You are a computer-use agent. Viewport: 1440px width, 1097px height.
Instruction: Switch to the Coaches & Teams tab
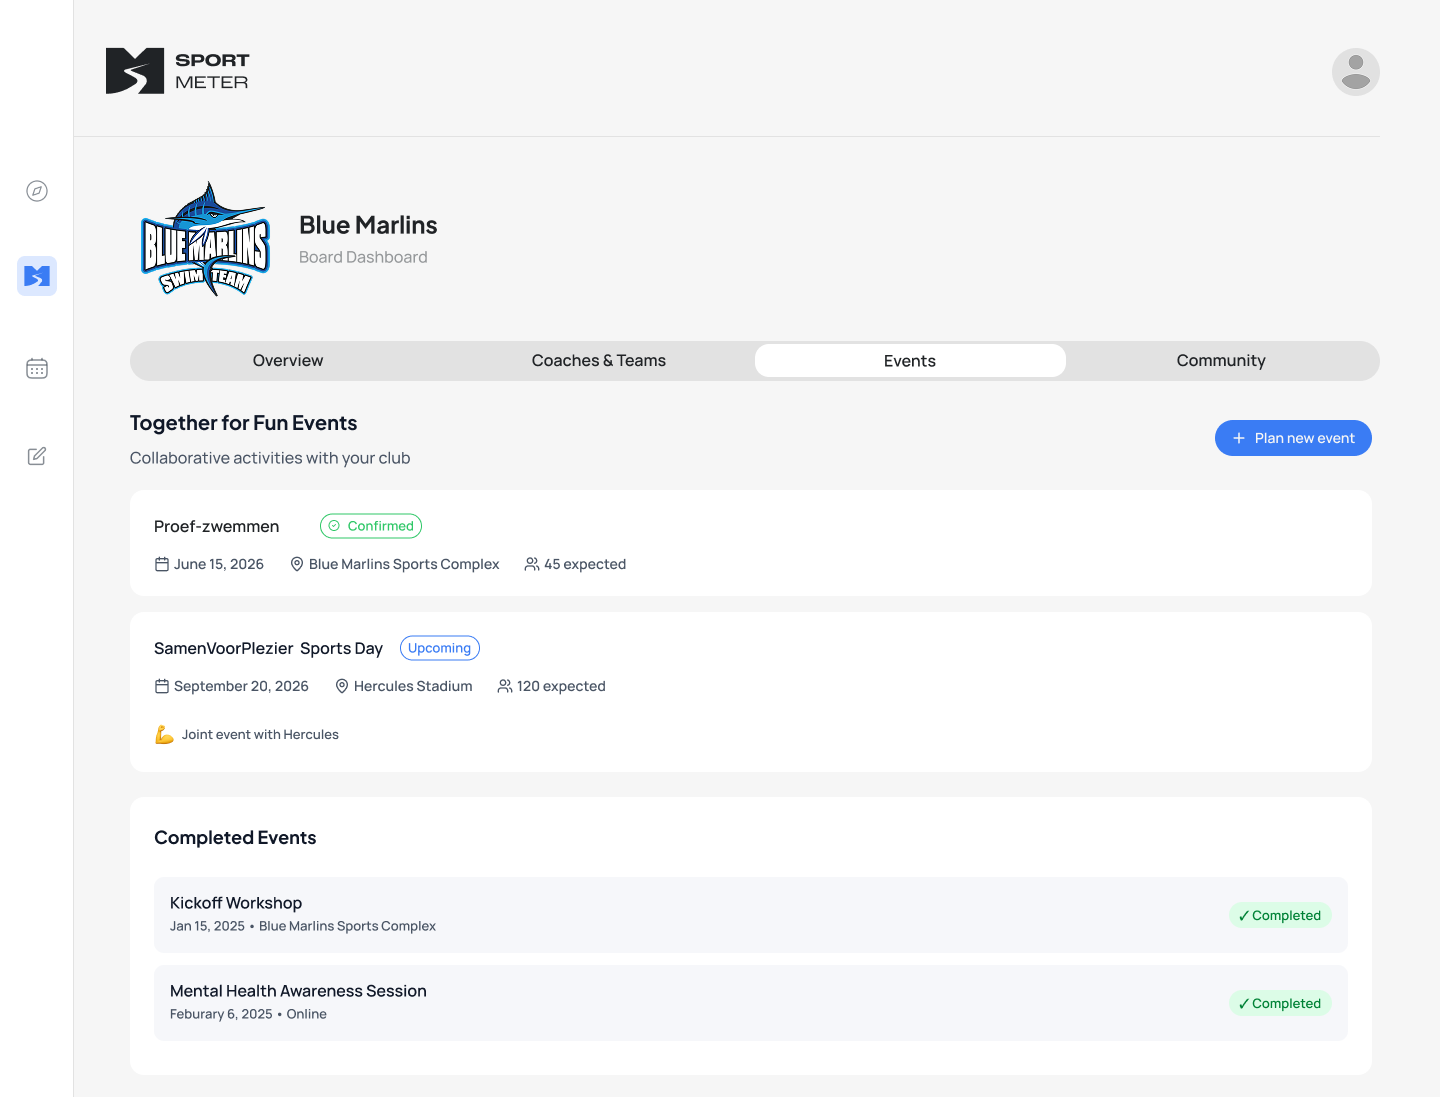598,361
